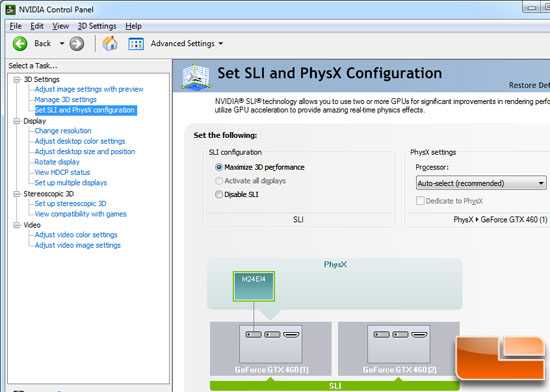Screen dimensions: 550x392
Task: Select Set SLI and PhysX configuration
Action: pos(86,110)
